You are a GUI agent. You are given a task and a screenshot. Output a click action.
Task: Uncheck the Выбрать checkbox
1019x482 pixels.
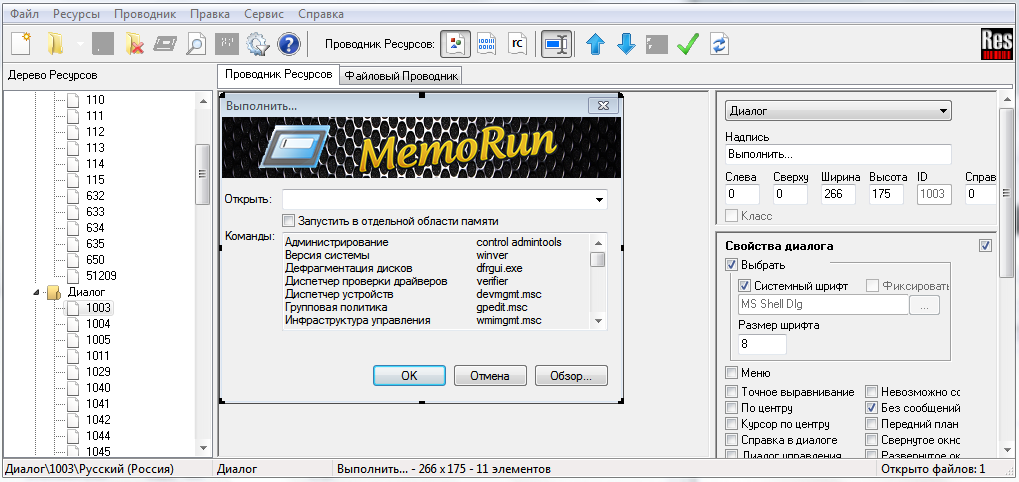point(731,265)
